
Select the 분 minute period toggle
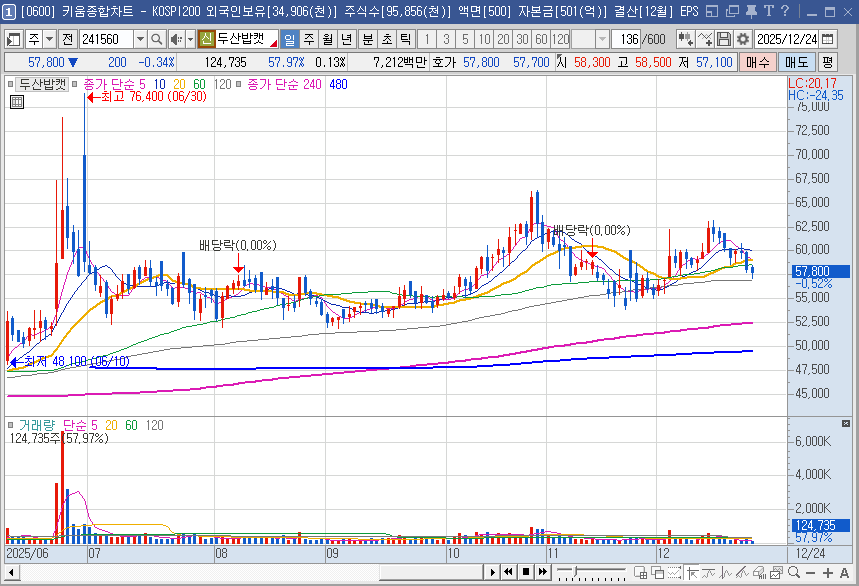point(368,39)
